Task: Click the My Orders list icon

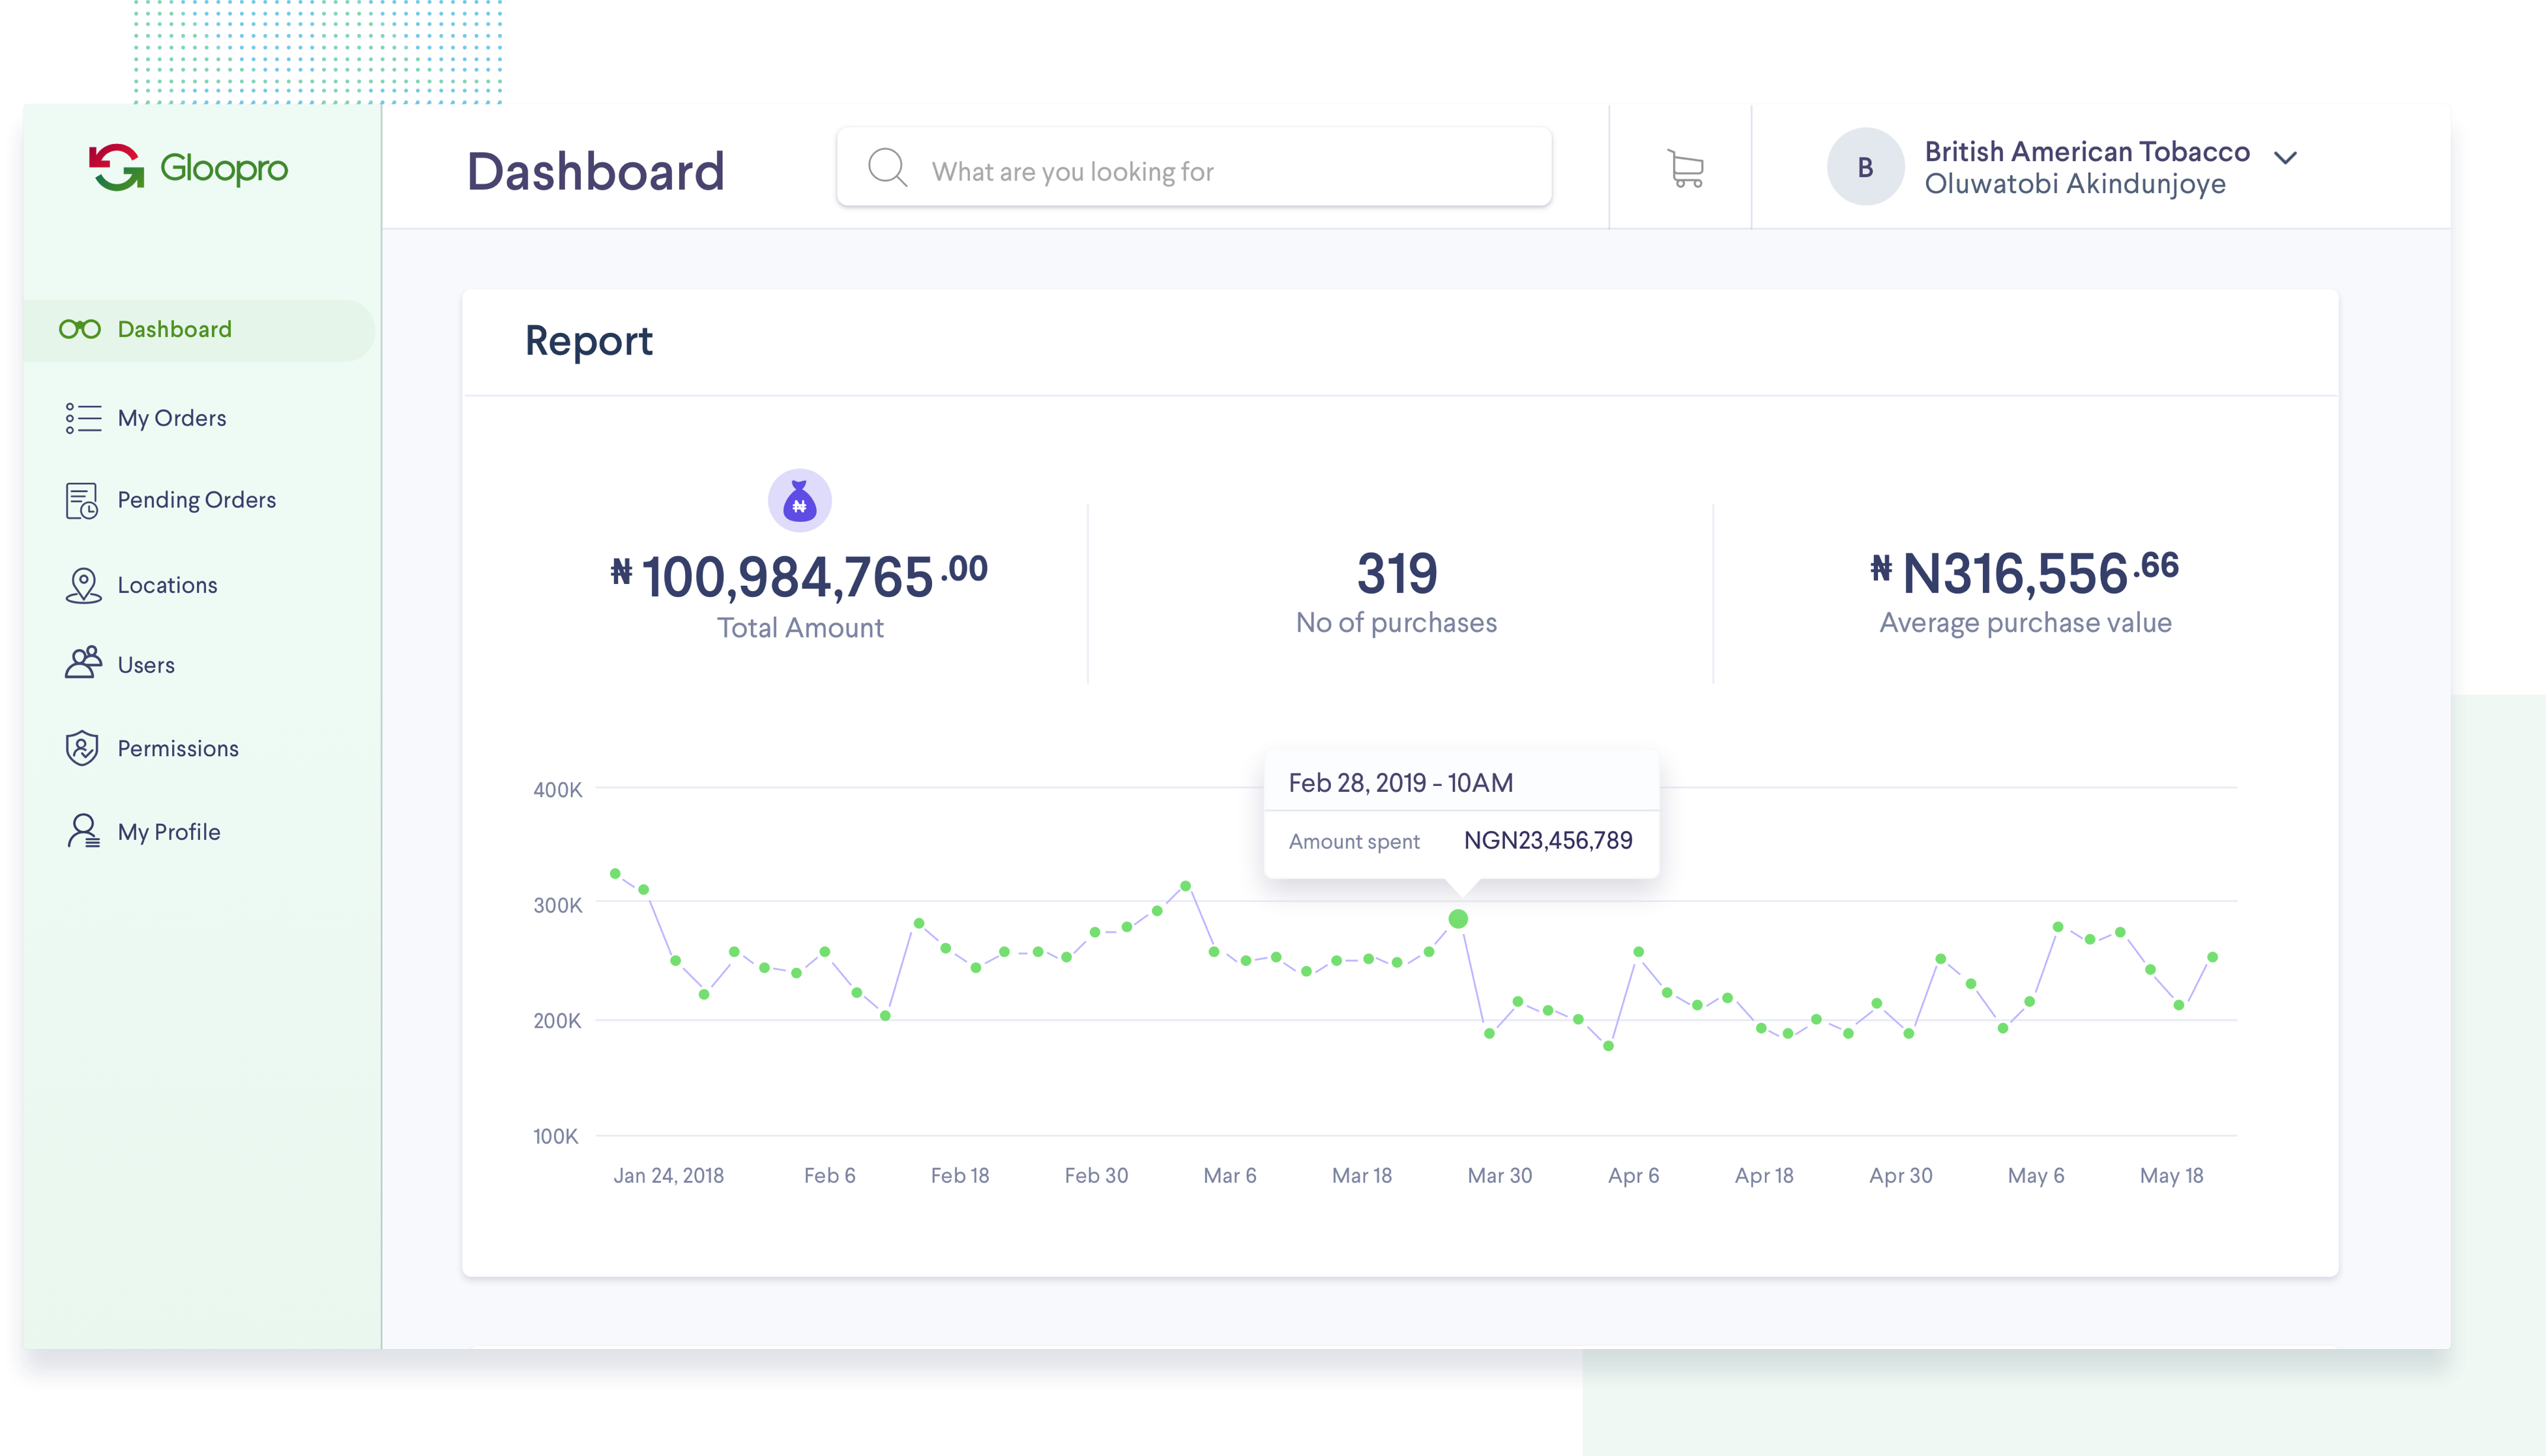Action: coord(83,418)
